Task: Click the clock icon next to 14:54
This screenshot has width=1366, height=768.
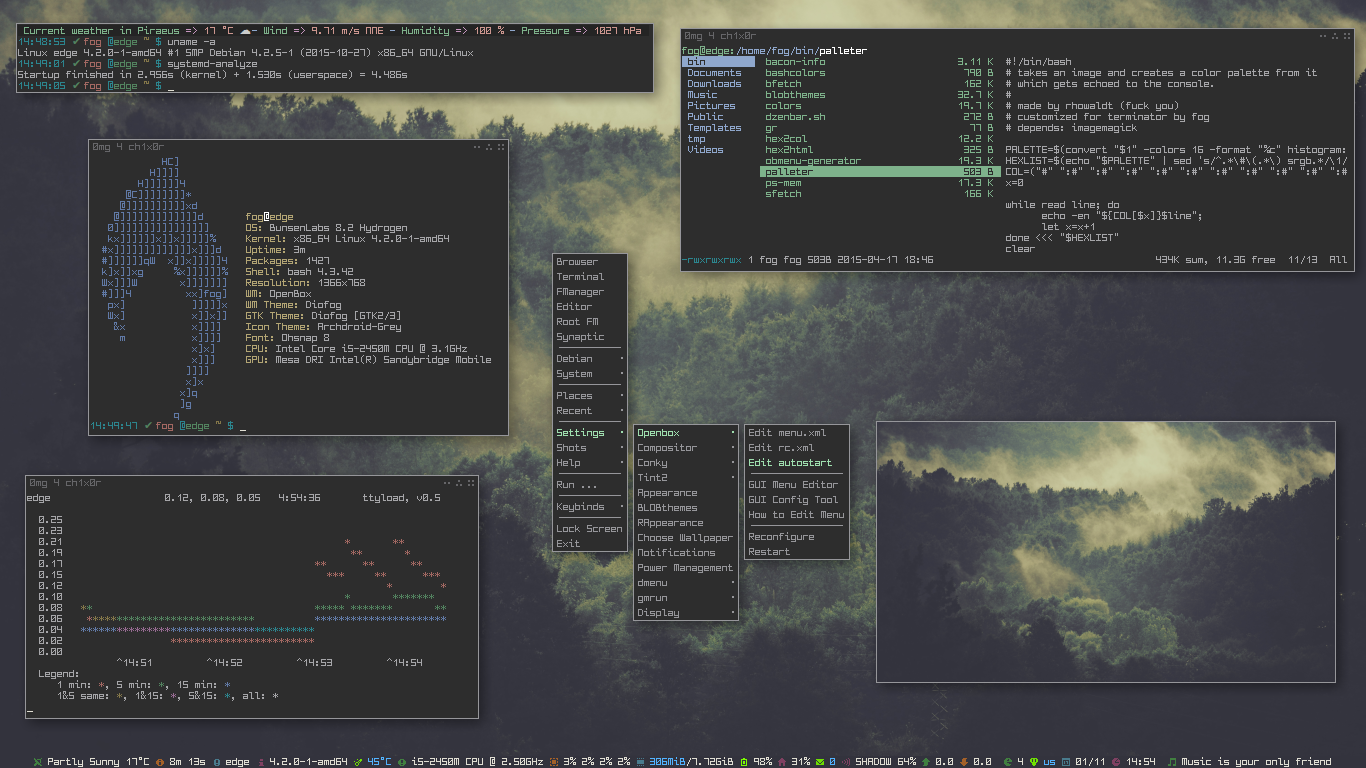Action: click(x=1116, y=761)
